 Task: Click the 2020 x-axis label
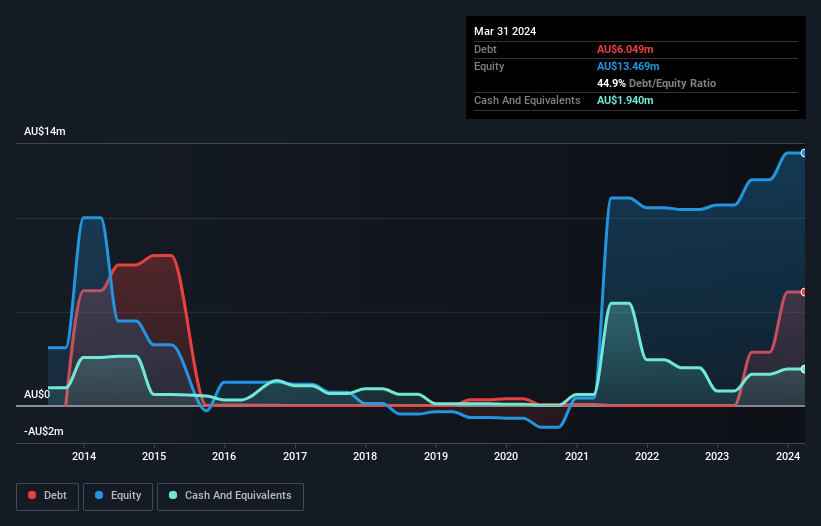pos(506,456)
